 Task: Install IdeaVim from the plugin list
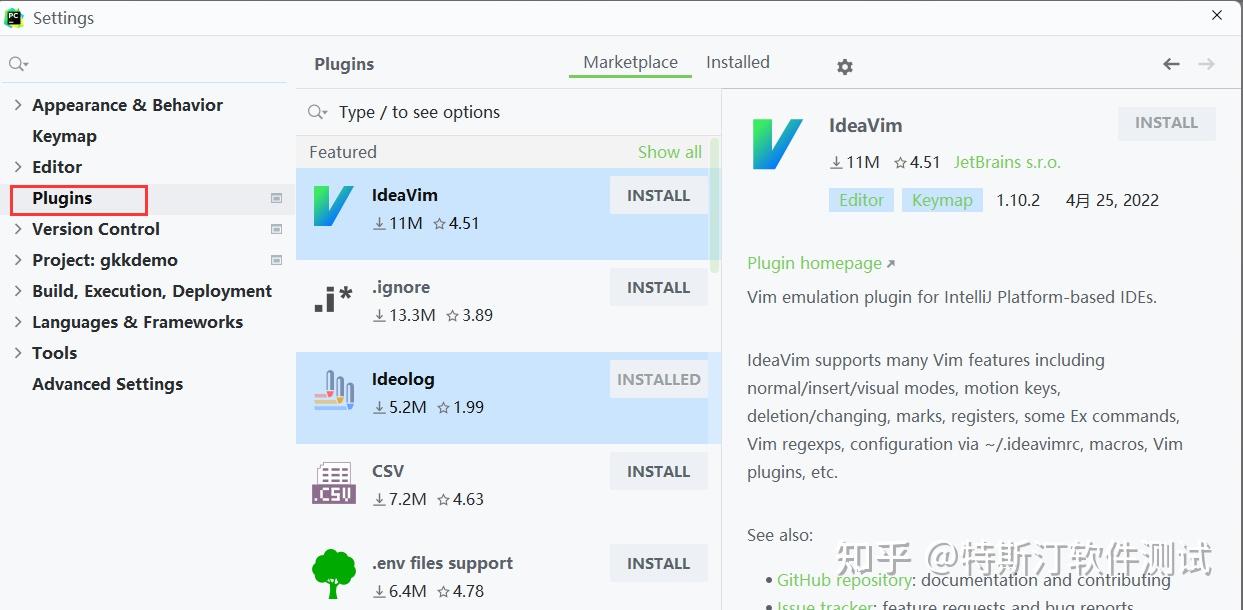658,196
